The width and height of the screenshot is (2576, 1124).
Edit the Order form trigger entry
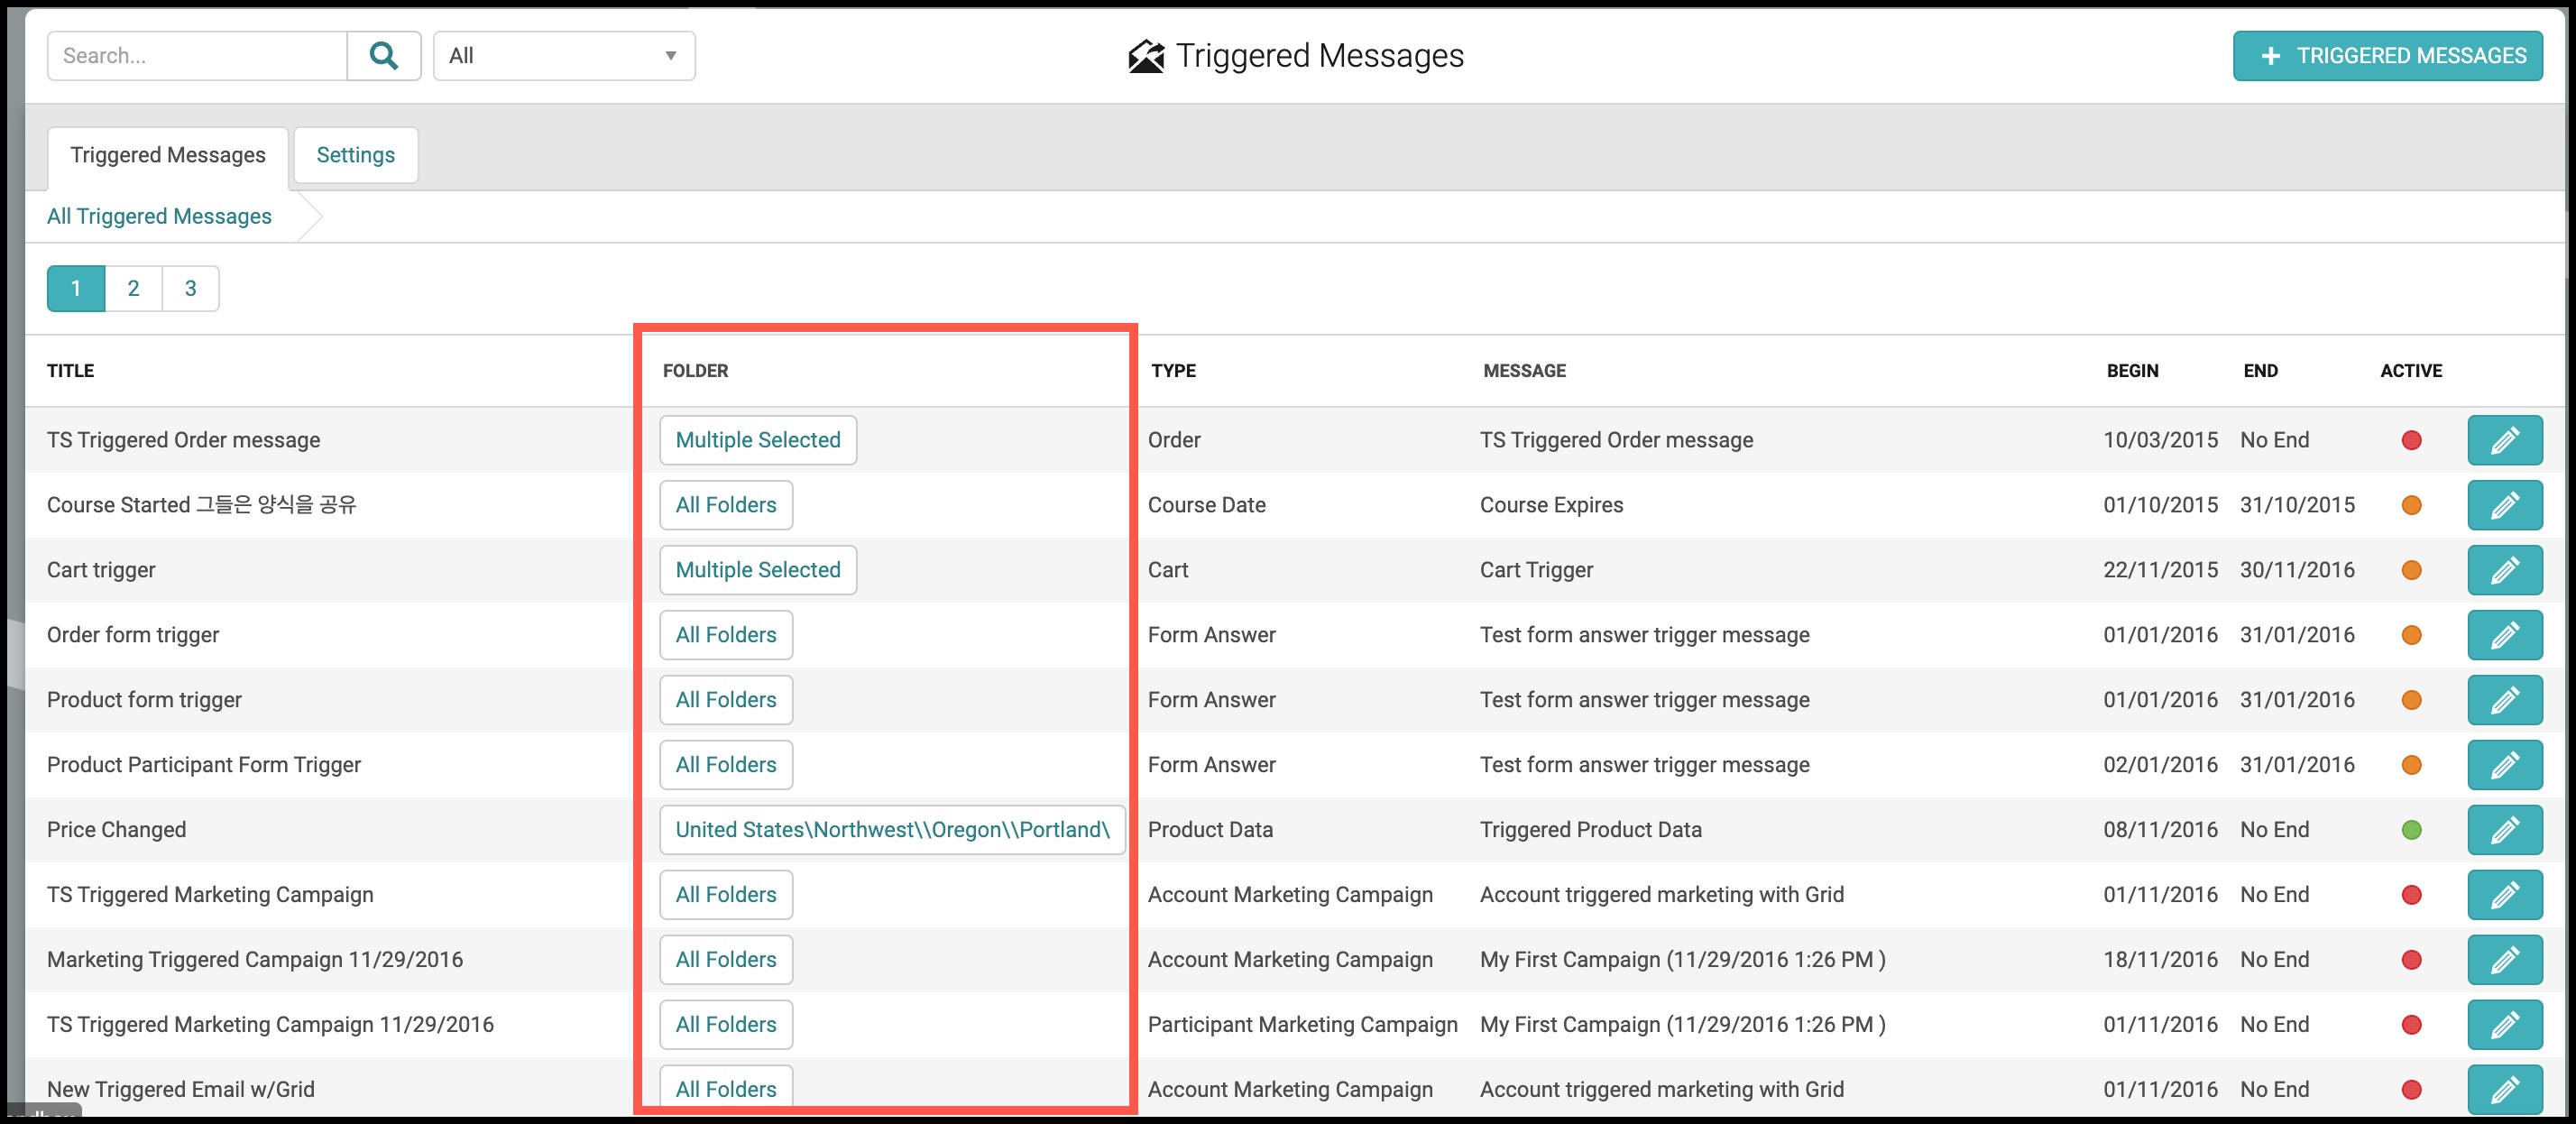click(x=2504, y=635)
